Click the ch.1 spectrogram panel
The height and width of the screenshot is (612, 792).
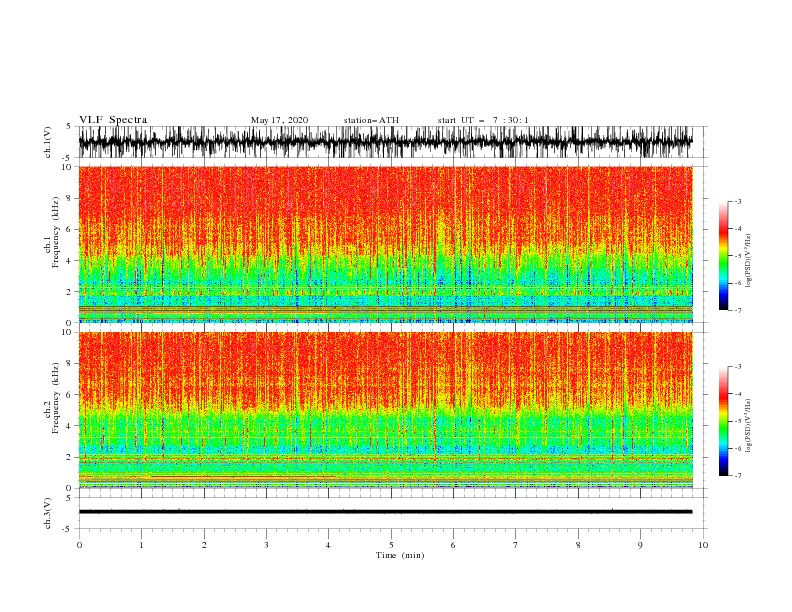(385, 244)
